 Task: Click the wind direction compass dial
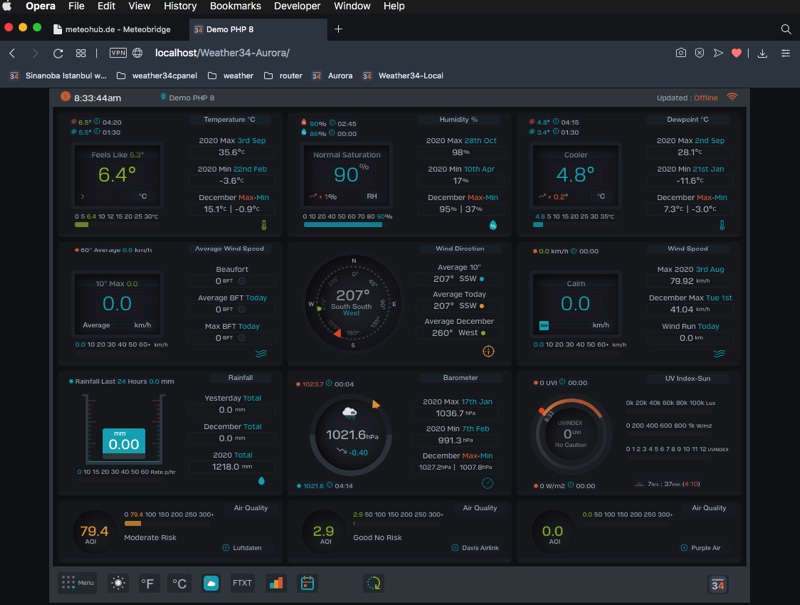point(353,303)
